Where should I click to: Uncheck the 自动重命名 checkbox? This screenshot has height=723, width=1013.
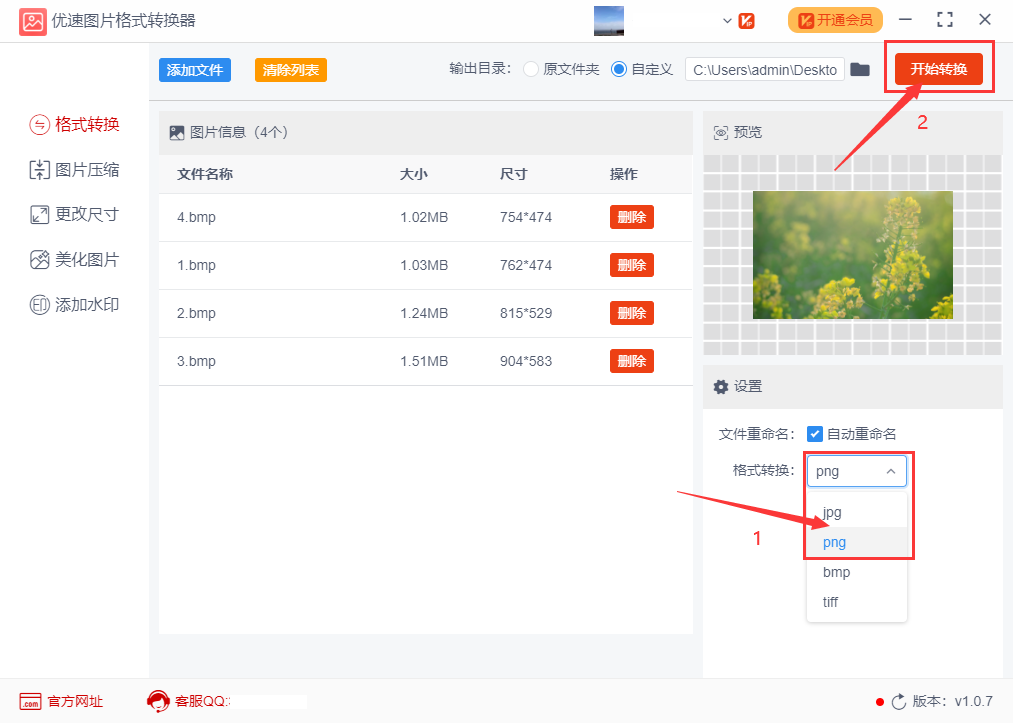click(x=817, y=434)
